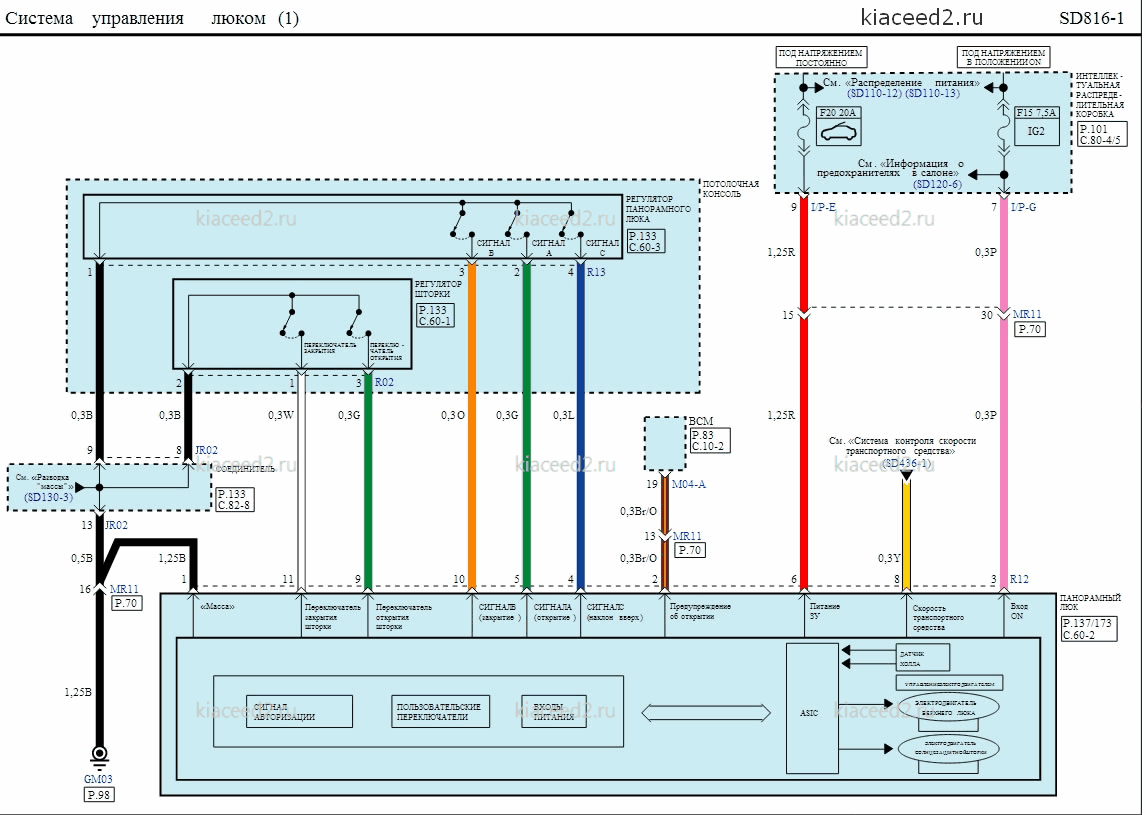Click the car icon in fuse F20 20A
Screen dimensions: 1146x815
pos(838,134)
